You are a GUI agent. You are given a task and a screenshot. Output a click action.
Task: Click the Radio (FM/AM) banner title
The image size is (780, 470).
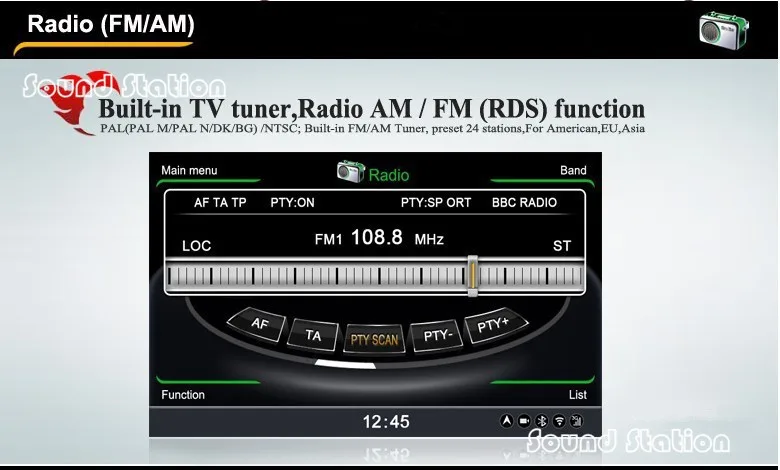click(111, 24)
